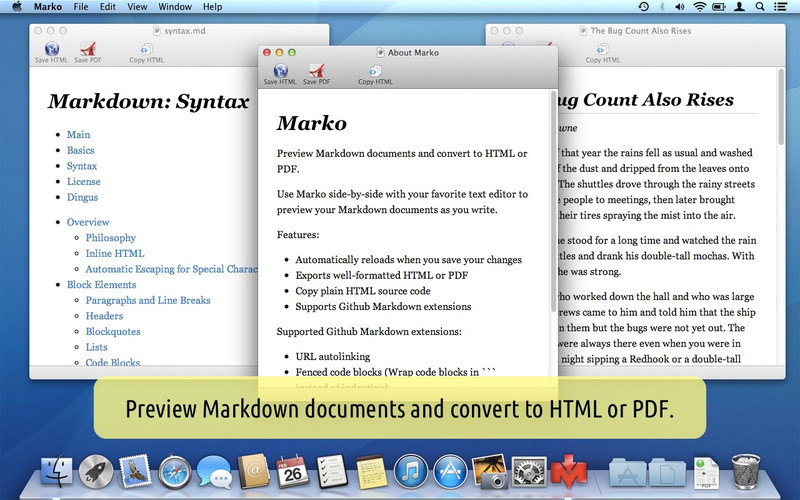The height and width of the screenshot is (500, 800).
Task: Open the Window menu
Action: (x=174, y=7)
